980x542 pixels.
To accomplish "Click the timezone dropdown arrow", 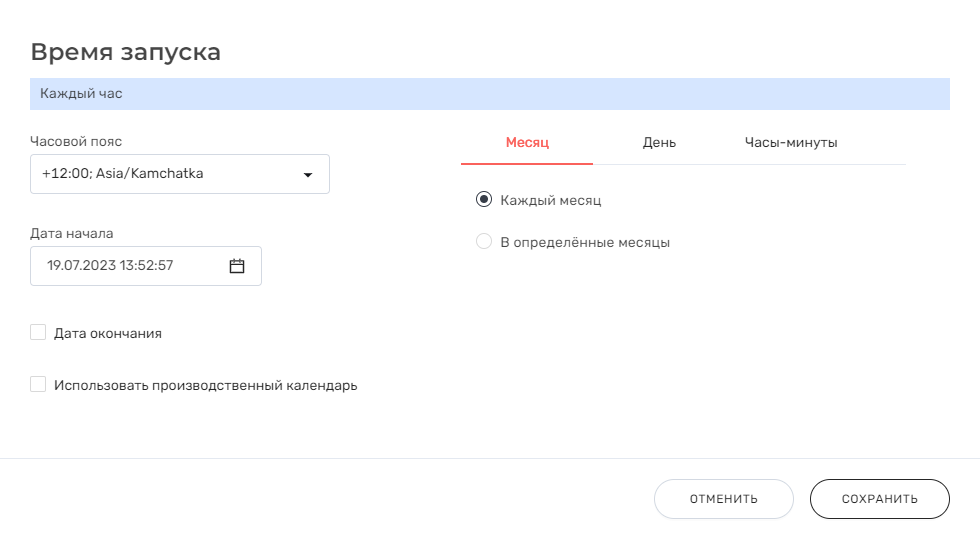I will click(x=308, y=175).
